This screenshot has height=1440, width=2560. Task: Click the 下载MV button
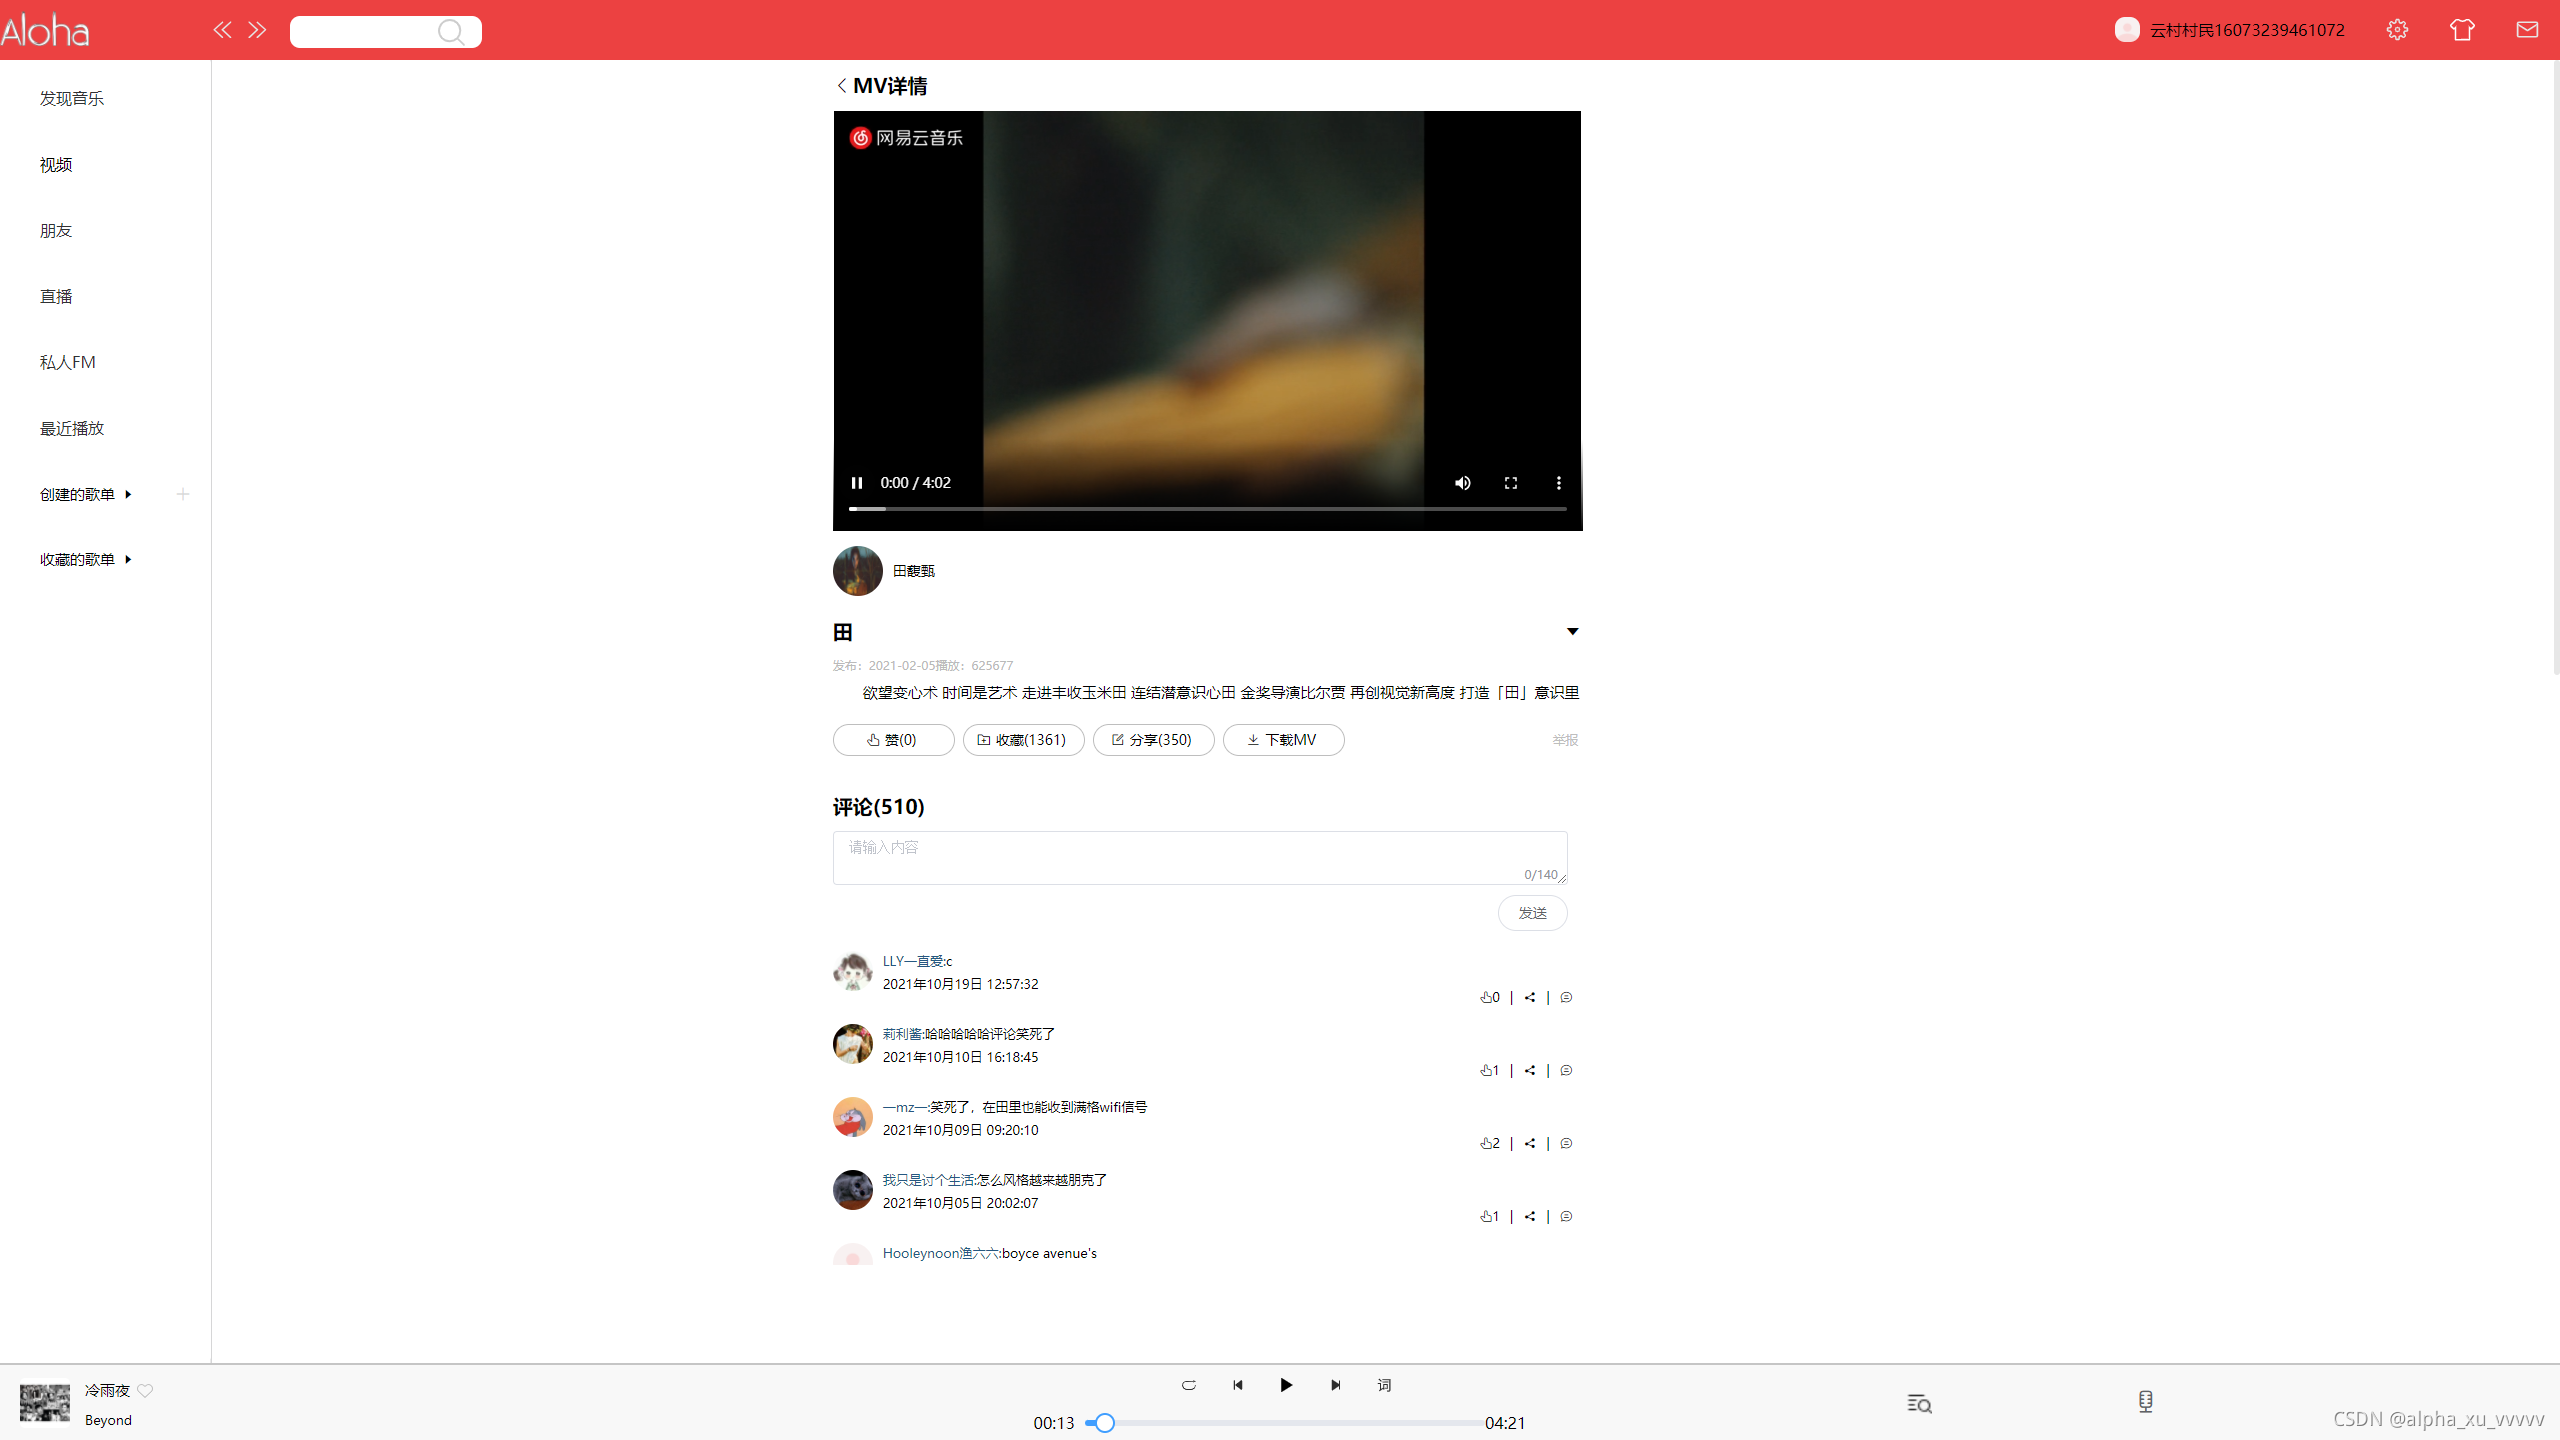click(1283, 740)
